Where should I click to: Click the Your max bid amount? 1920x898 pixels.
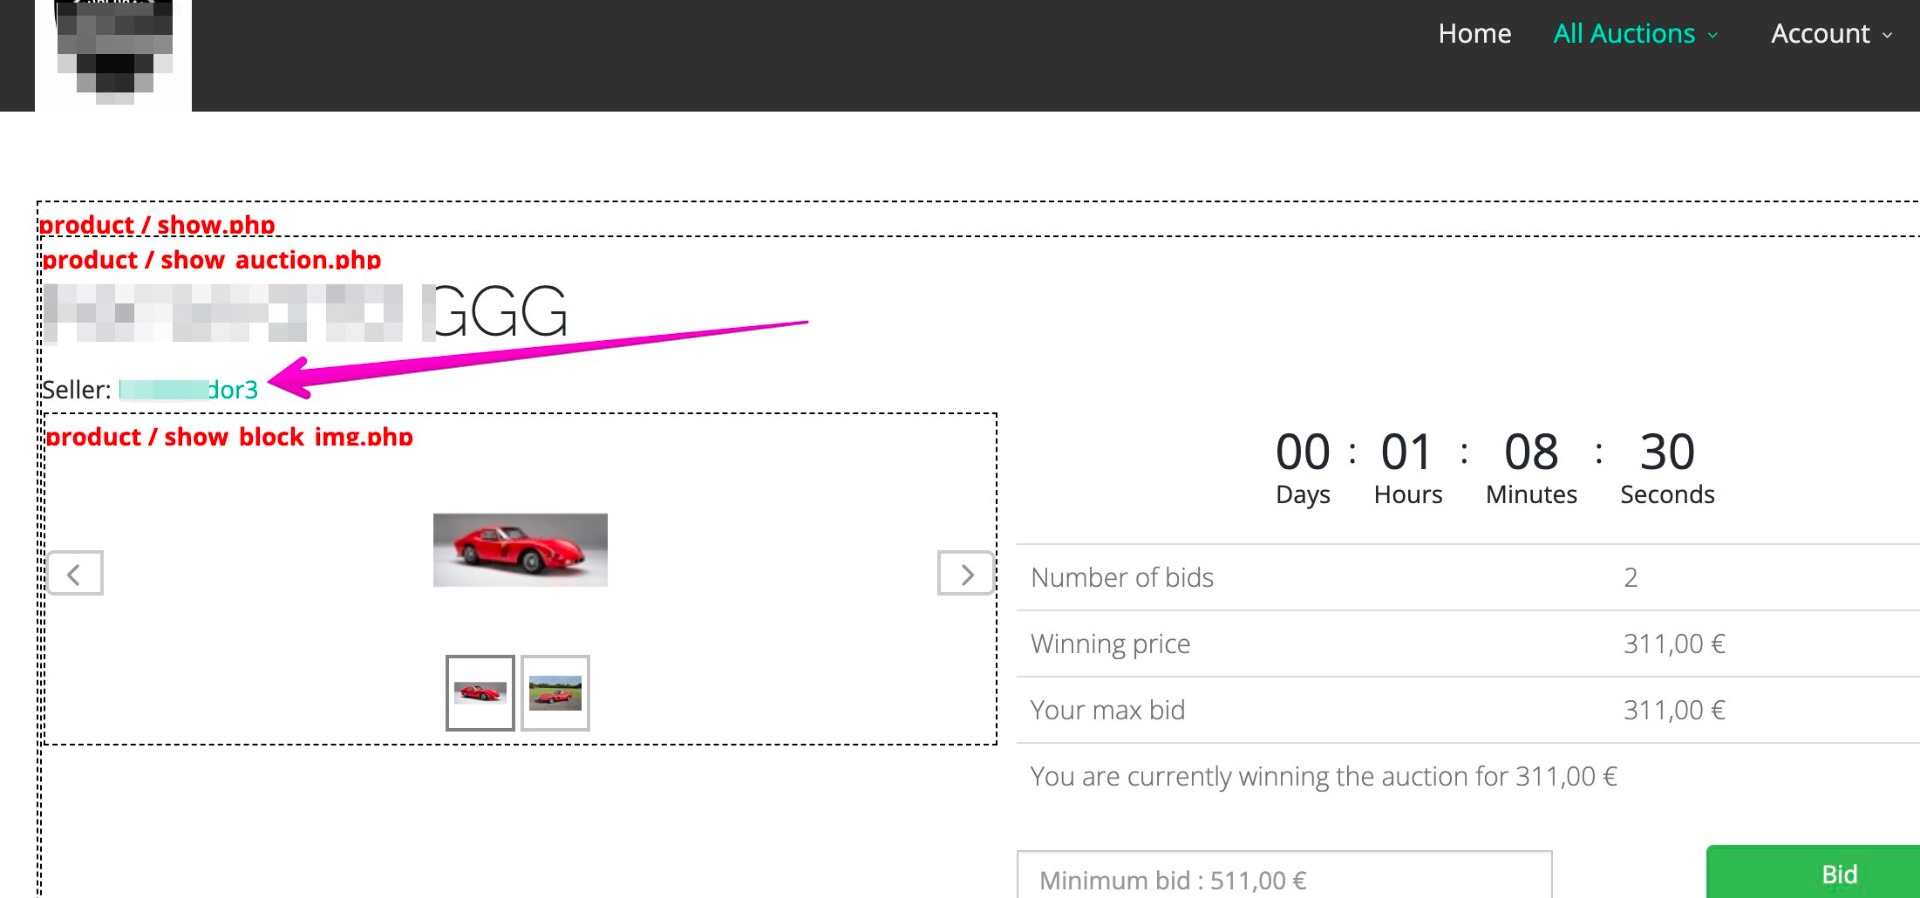pos(1674,710)
